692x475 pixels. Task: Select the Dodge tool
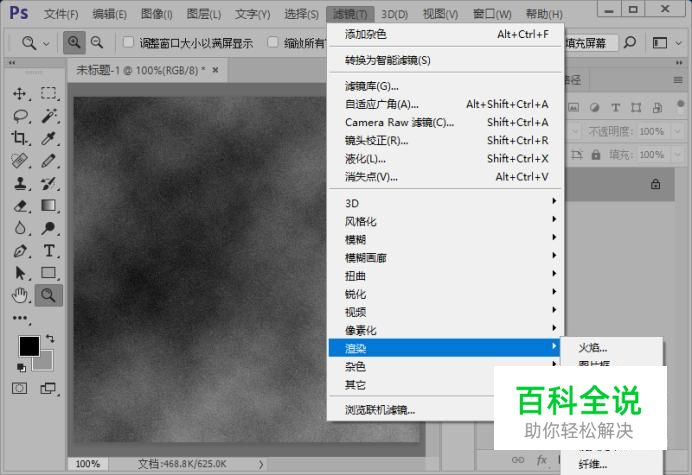49,228
